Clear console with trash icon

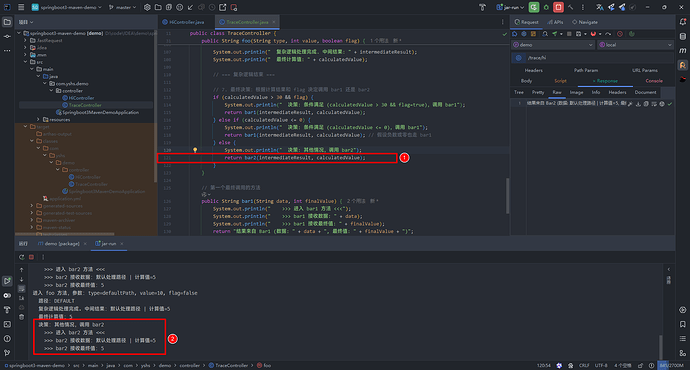[22, 317]
